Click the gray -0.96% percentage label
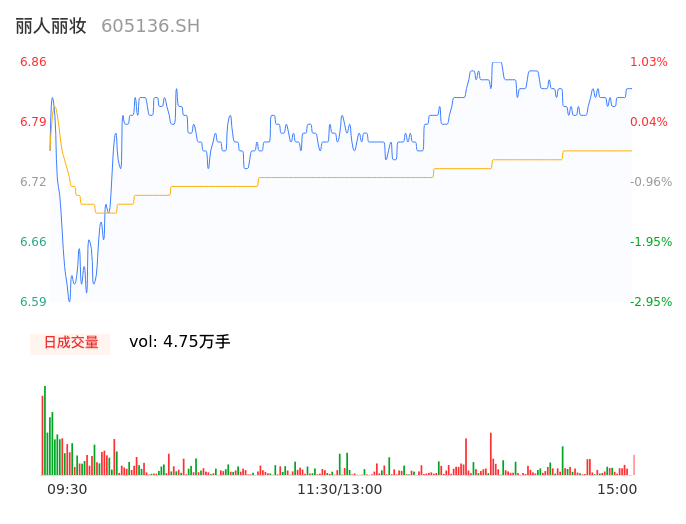This screenshot has height=524, width=686. [649, 182]
